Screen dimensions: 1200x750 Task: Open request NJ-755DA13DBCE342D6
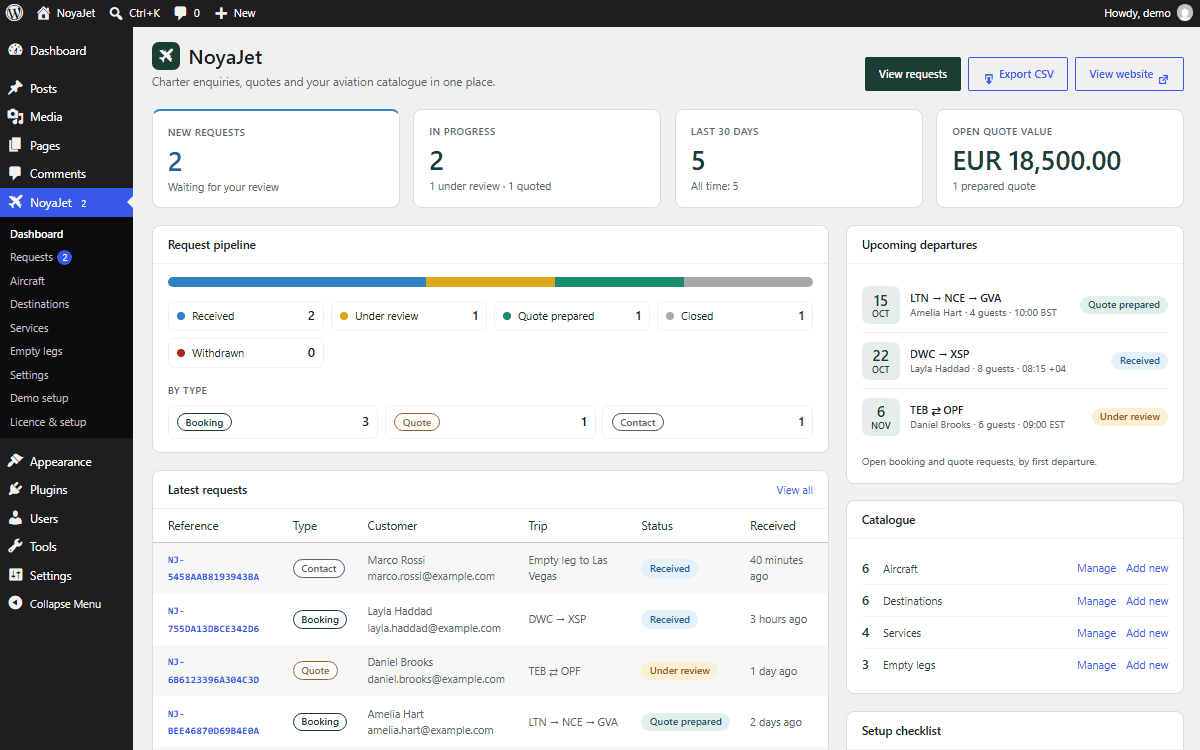(214, 619)
